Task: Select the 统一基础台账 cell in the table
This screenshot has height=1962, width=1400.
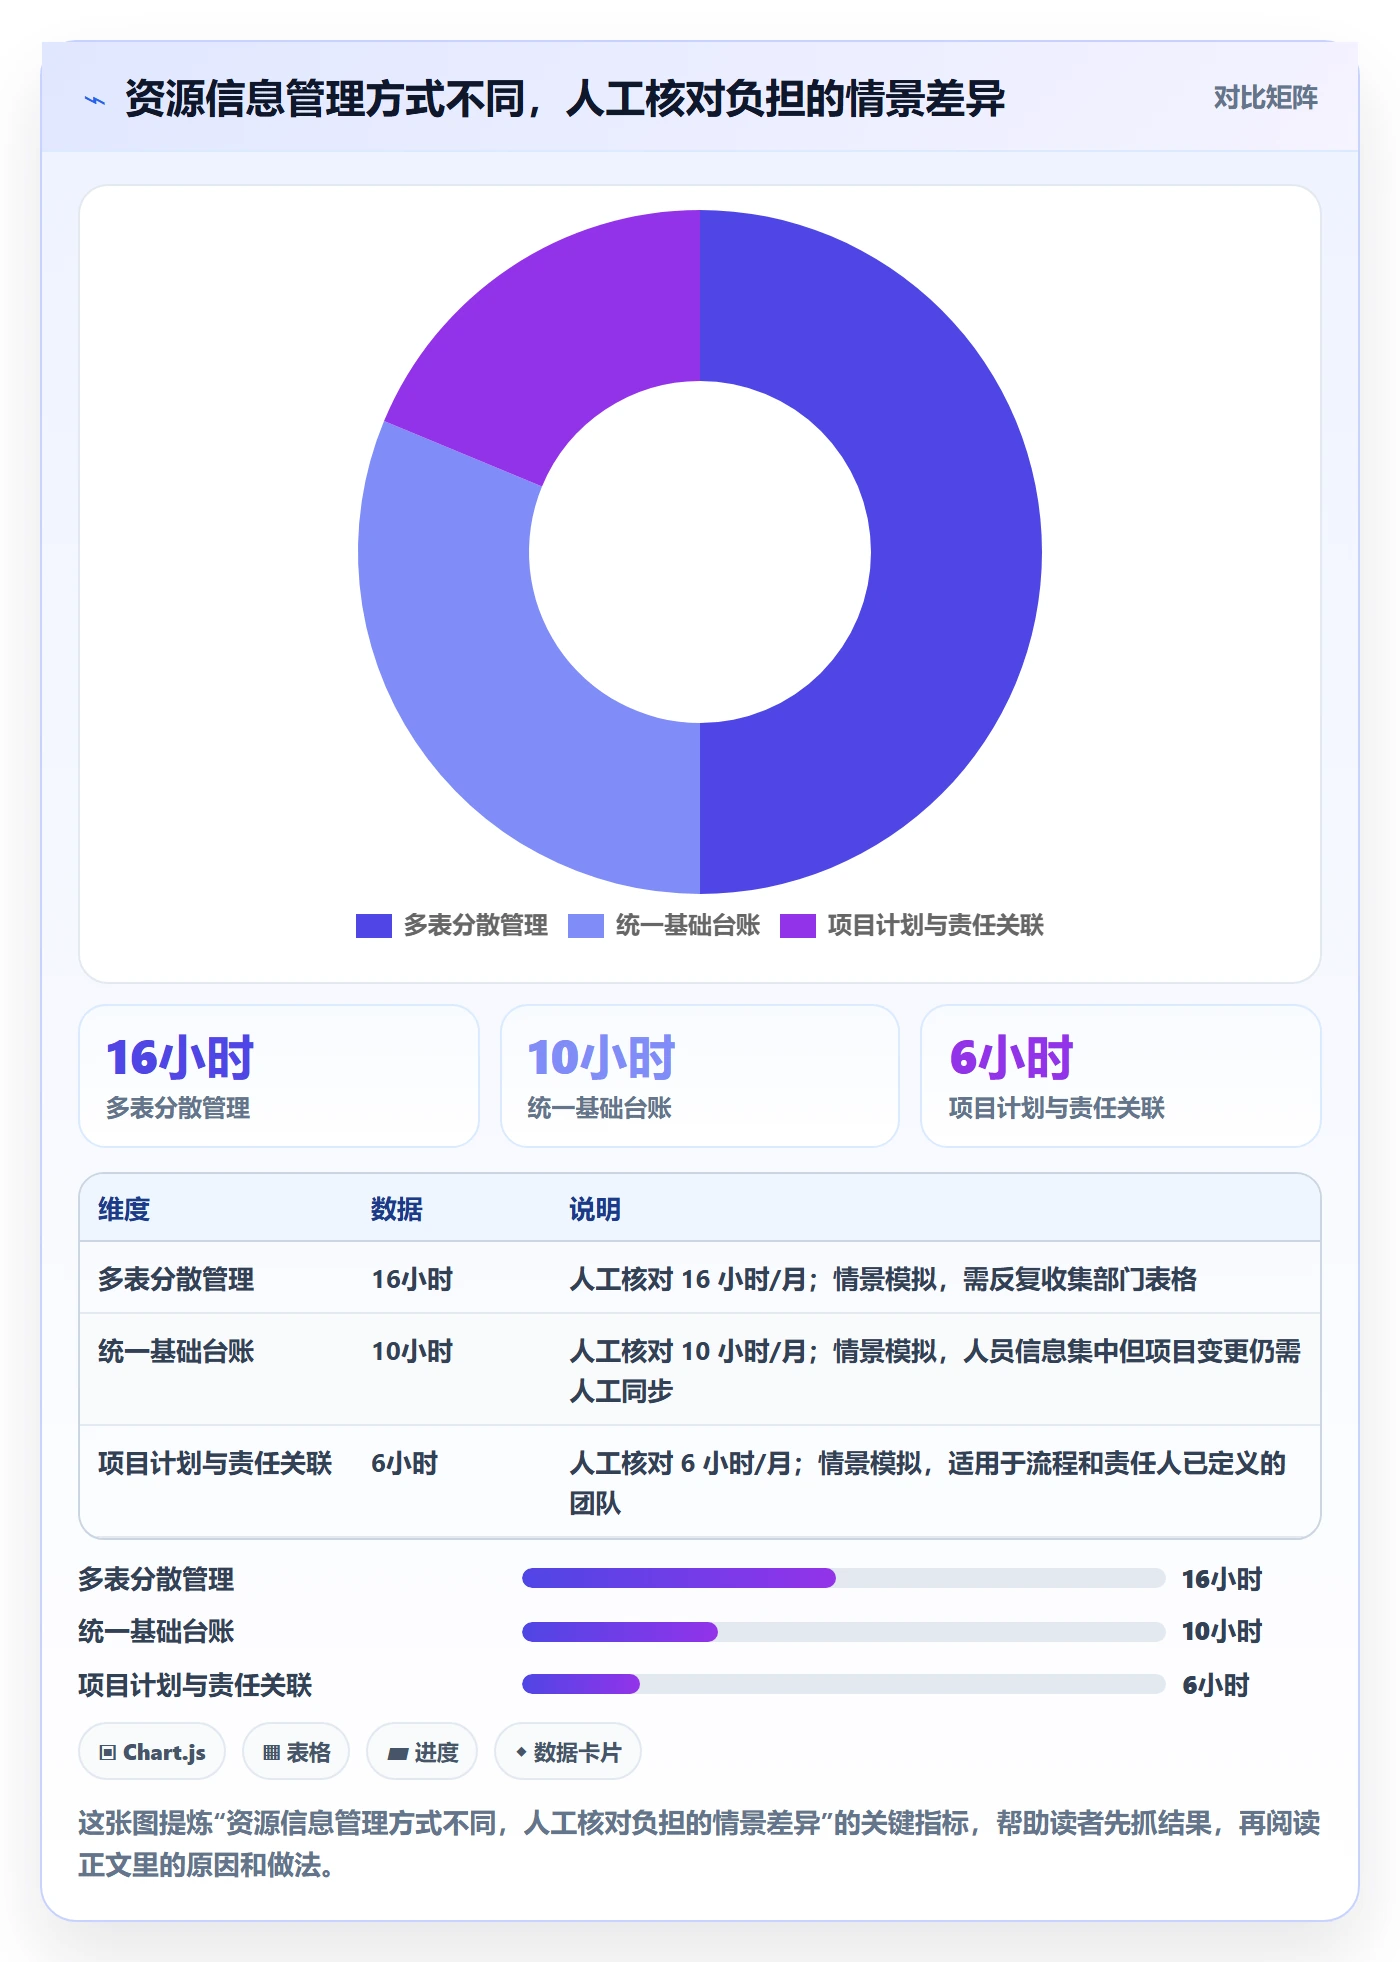Action: [x=176, y=1351]
